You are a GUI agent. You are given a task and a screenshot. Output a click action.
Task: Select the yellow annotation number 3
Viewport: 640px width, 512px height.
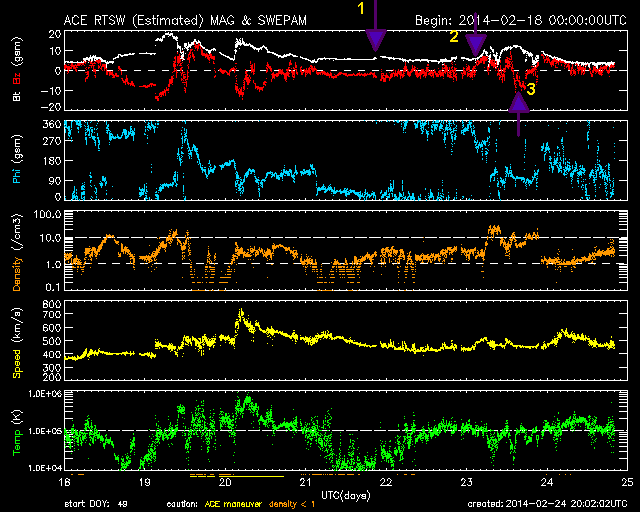(x=531, y=90)
